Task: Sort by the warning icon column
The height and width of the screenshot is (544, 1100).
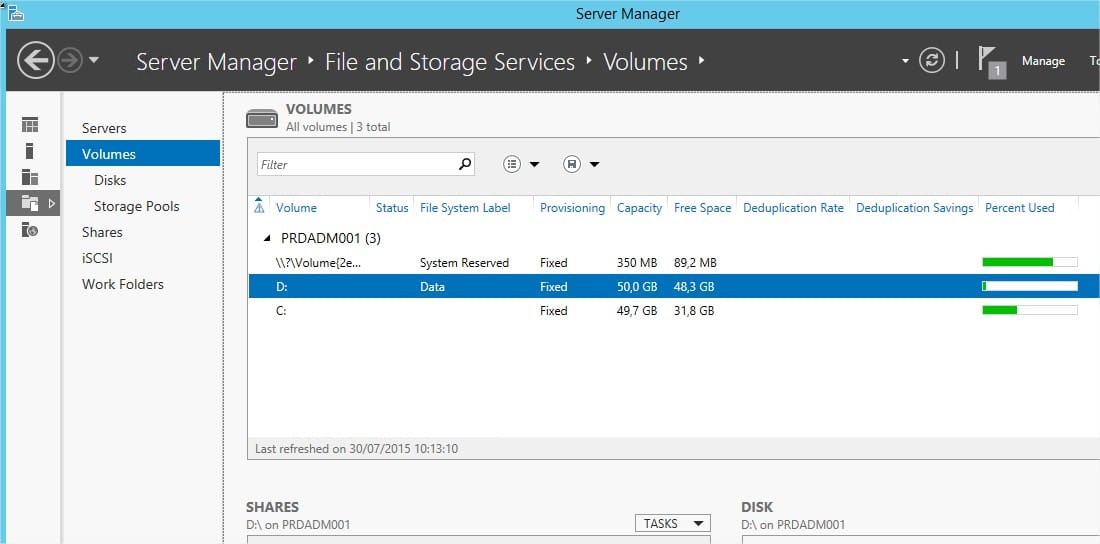Action: (x=259, y=206)
